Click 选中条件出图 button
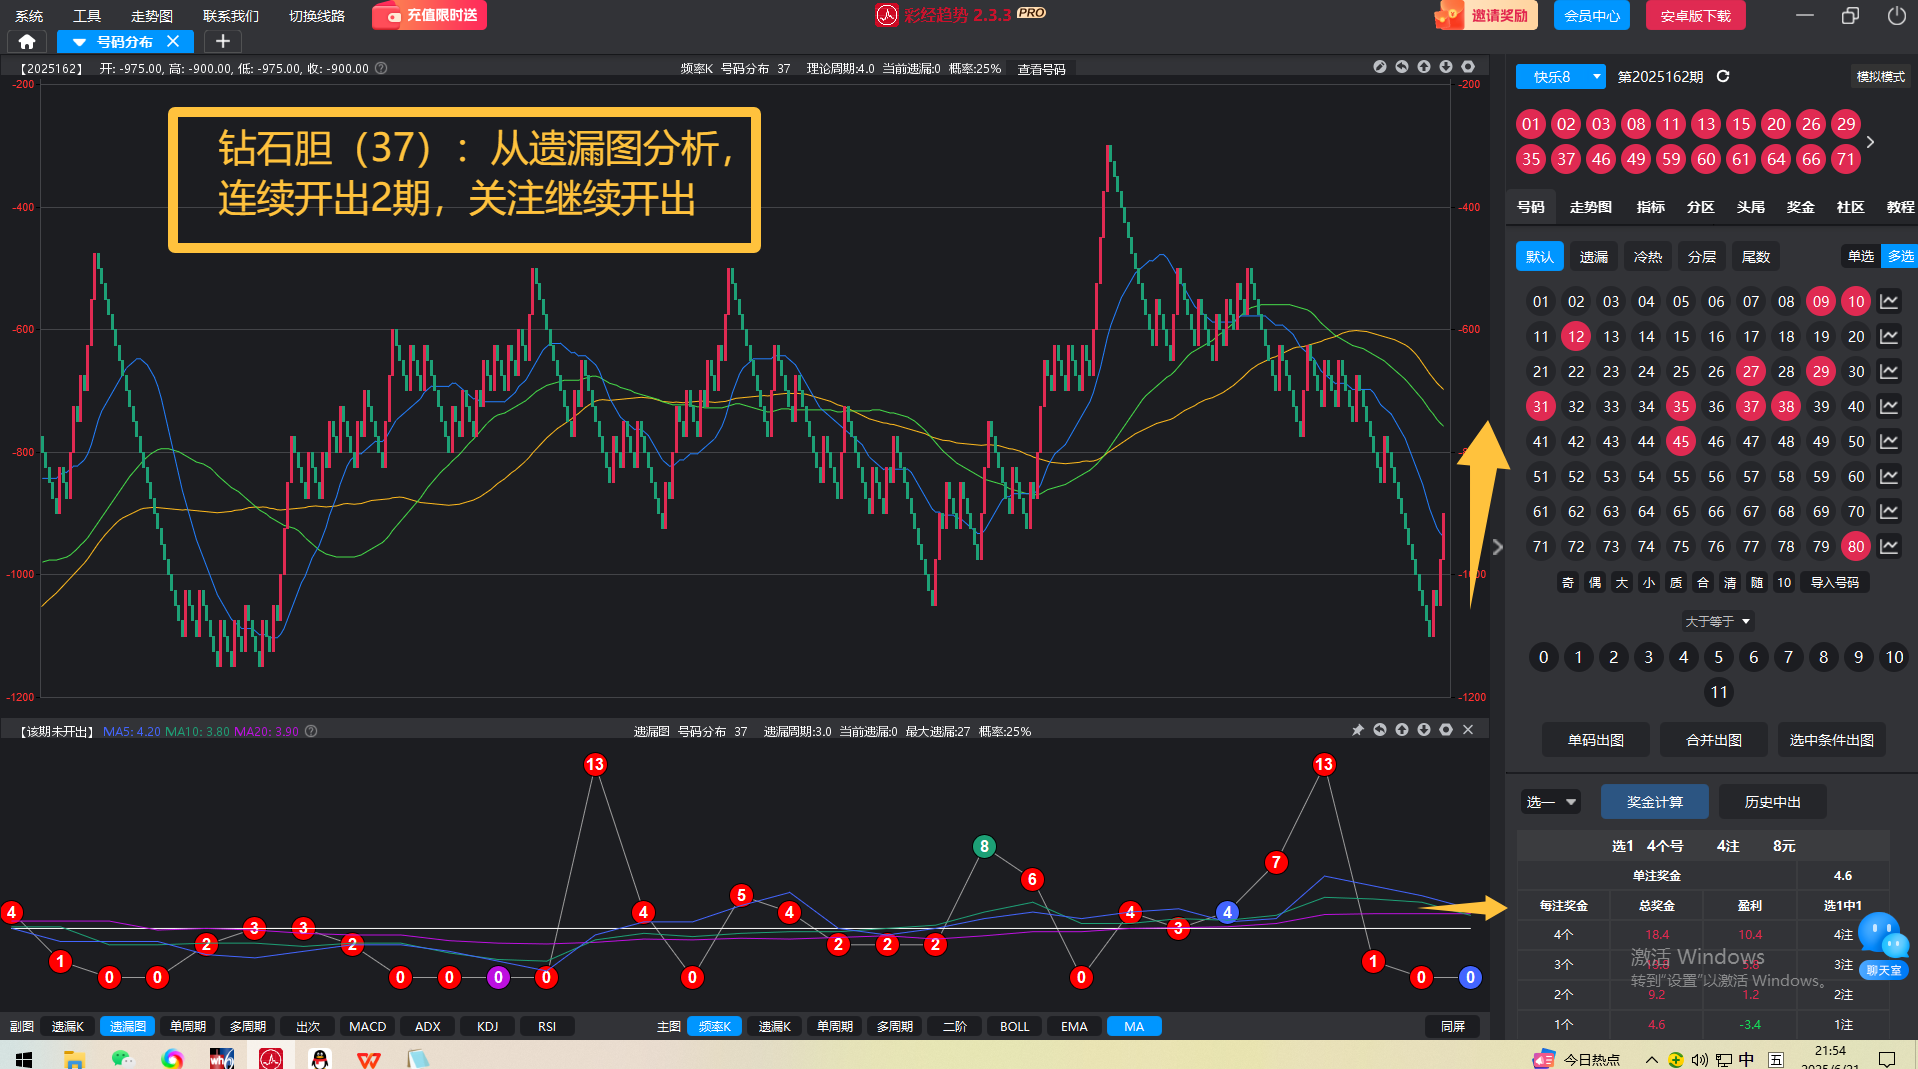This screenshot has height=1069, width=1918. pyautogui.click(x=1832, y=740)
